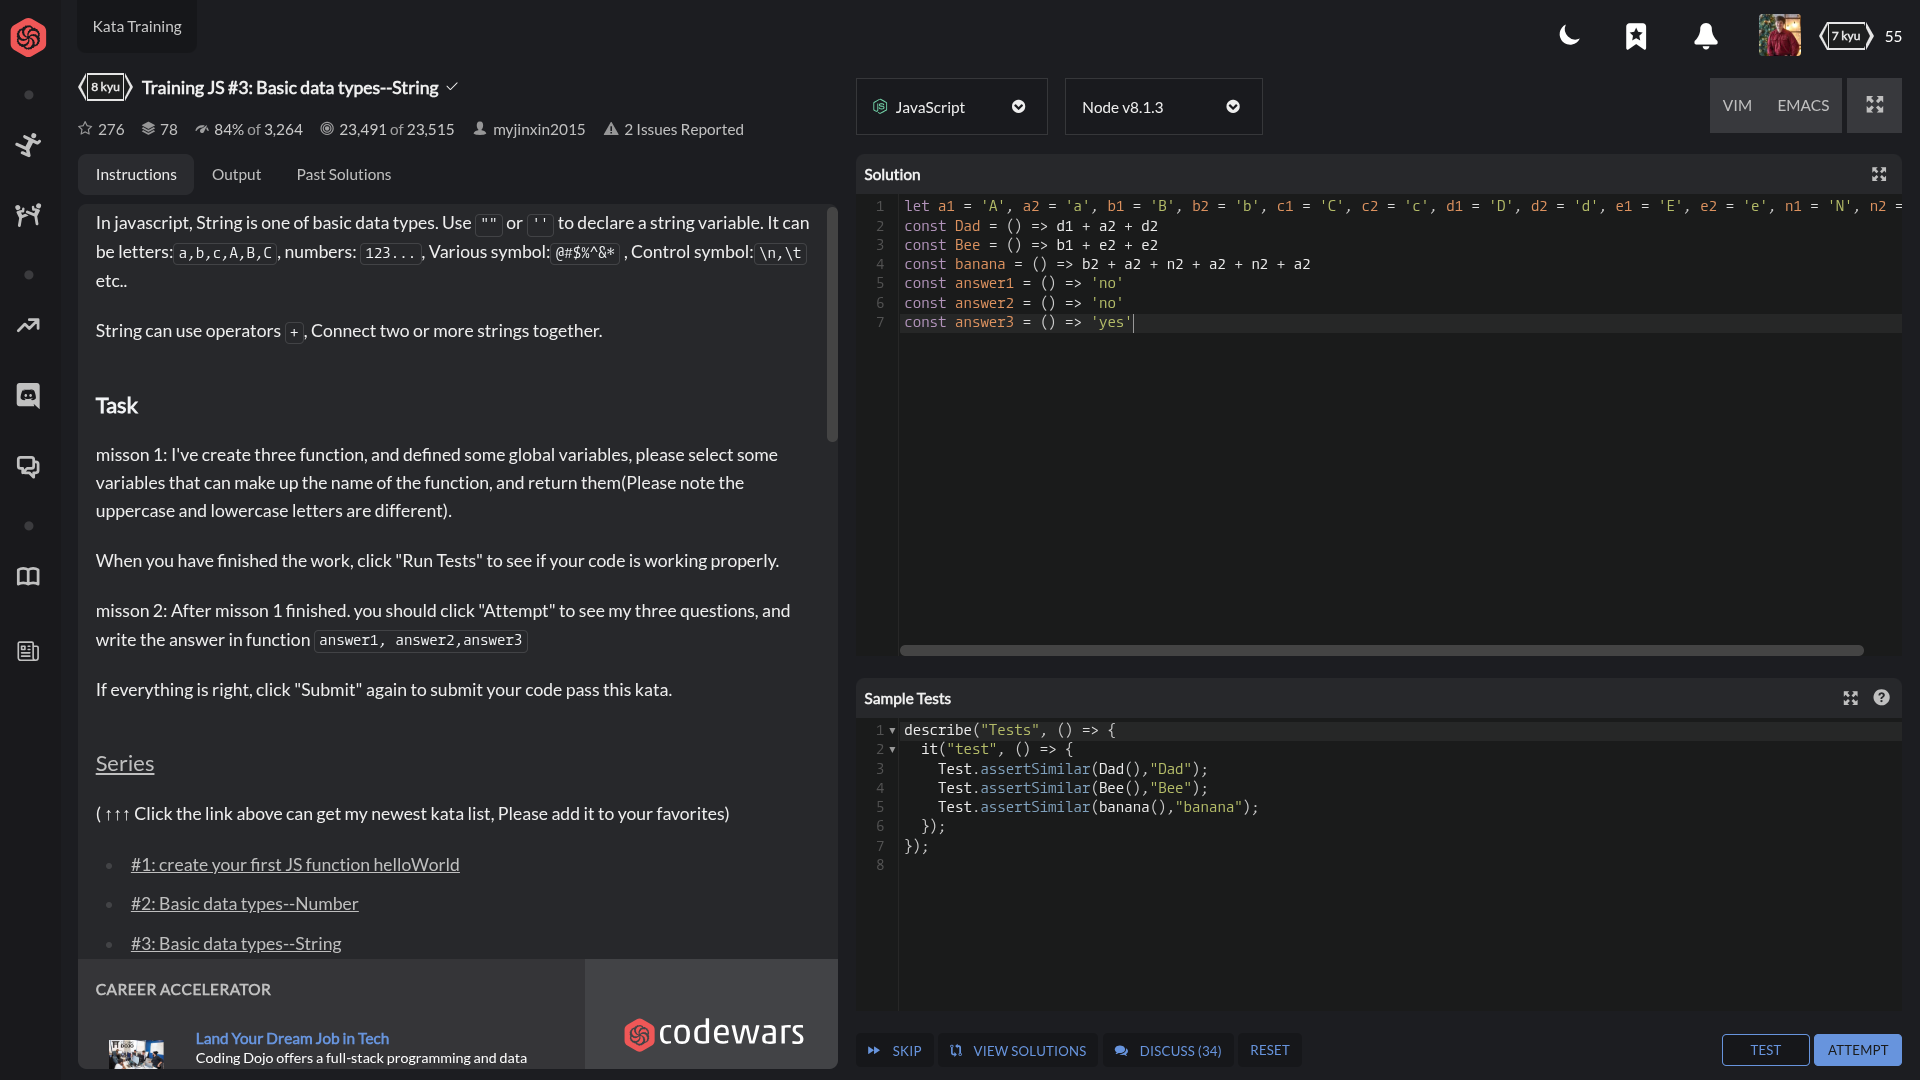Switch to the Output tab
Image resolution: width=1920 pixels, height=1080 pixels.
(236, 174)
